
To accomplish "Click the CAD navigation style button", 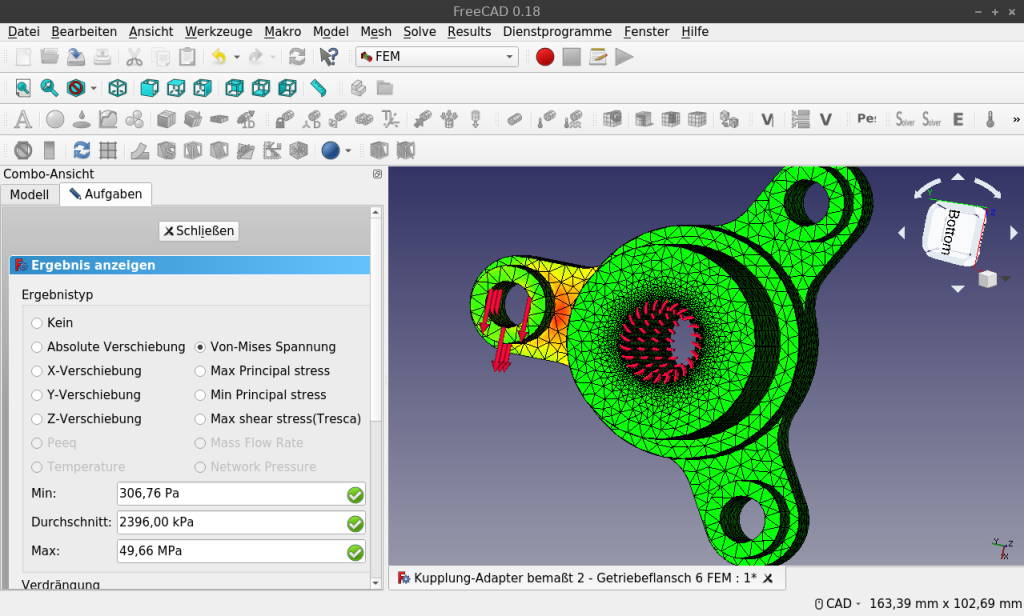I will [x=838, y=604].
